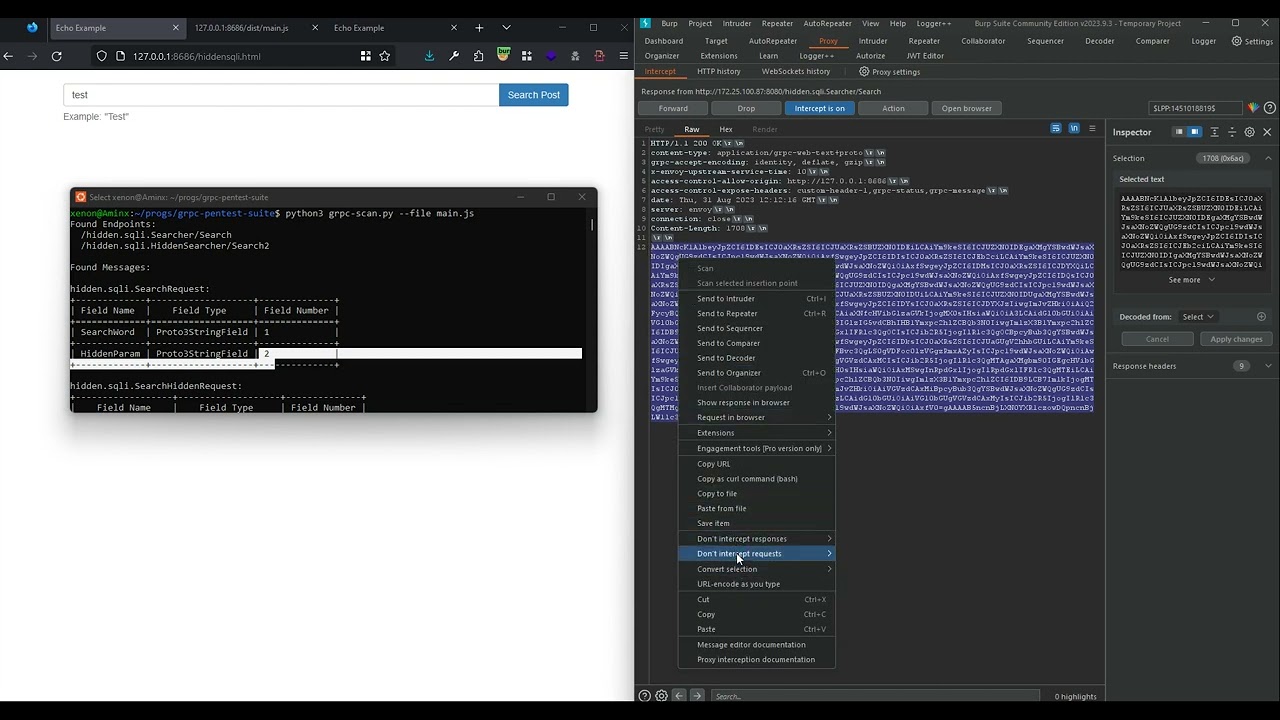
Task: Open Decoded from Select dropdown
Action: (x=1197, y=317)
